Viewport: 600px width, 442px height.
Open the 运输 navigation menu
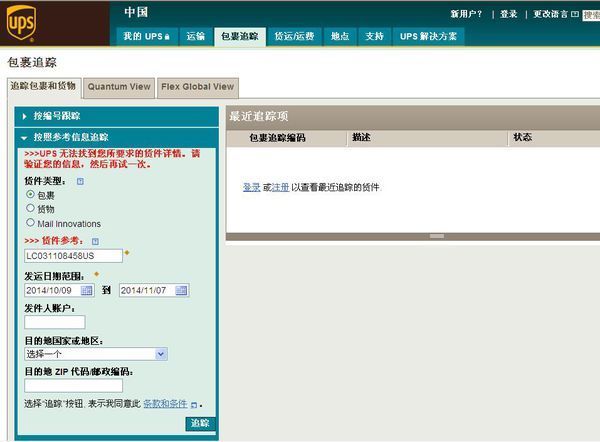pos(195,36)
